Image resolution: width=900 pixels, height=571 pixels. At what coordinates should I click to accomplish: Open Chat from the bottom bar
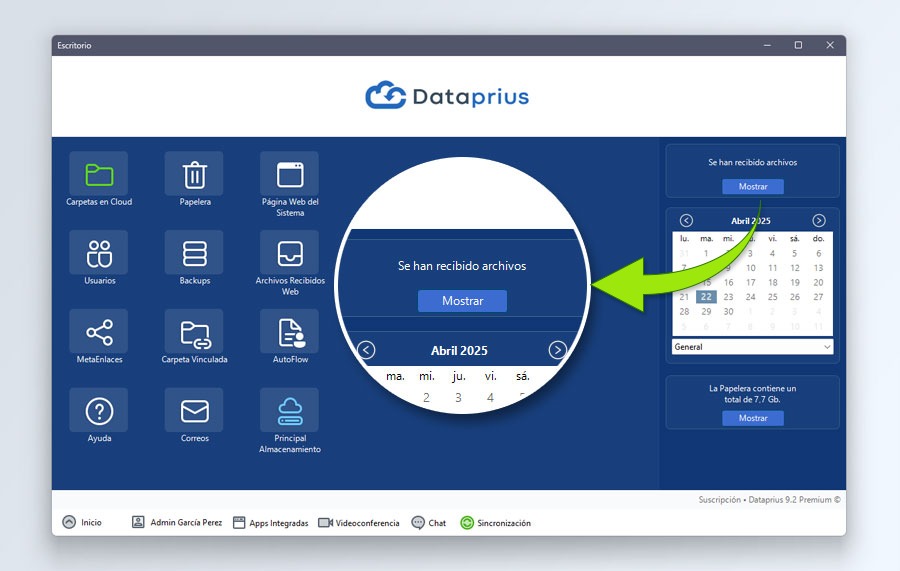[x=429, y=523]
